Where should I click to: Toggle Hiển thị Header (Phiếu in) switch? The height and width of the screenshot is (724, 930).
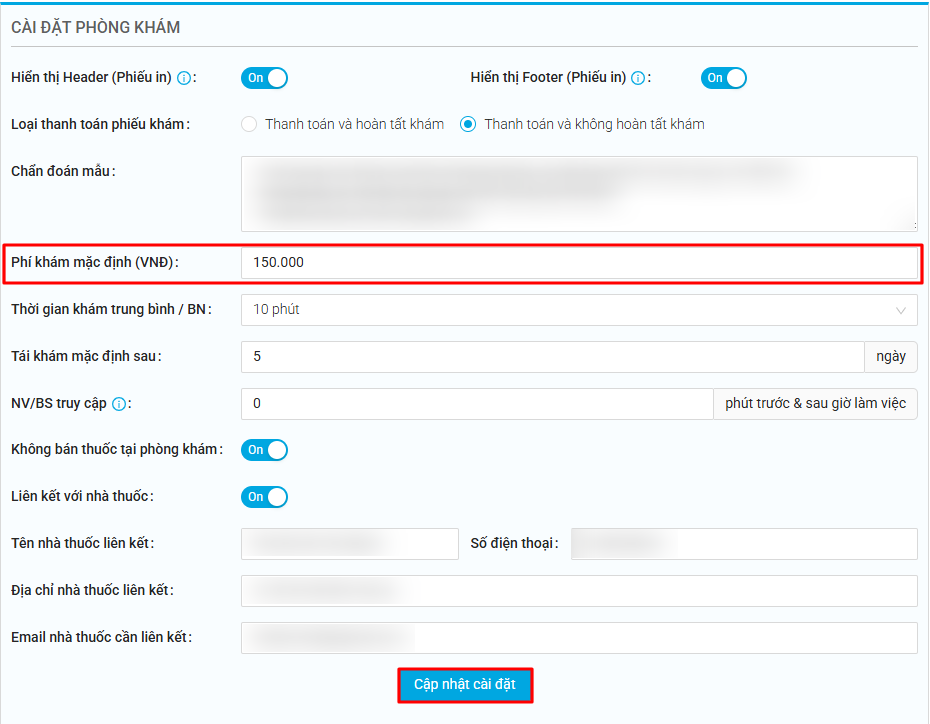[x=265, y=78]
